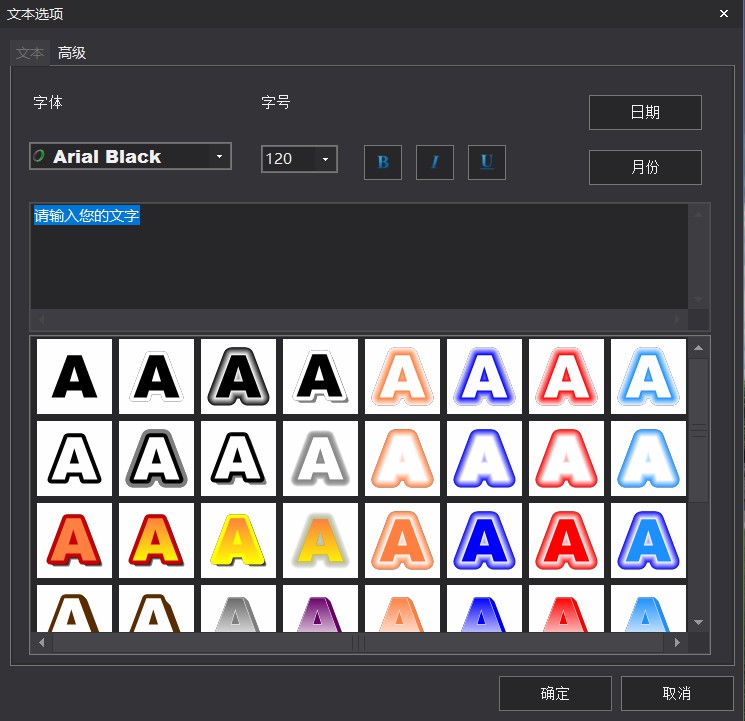Choose the blue glowing outline A style
The width and height of the screenshot is (745, 721).
[x=484, y=376]
